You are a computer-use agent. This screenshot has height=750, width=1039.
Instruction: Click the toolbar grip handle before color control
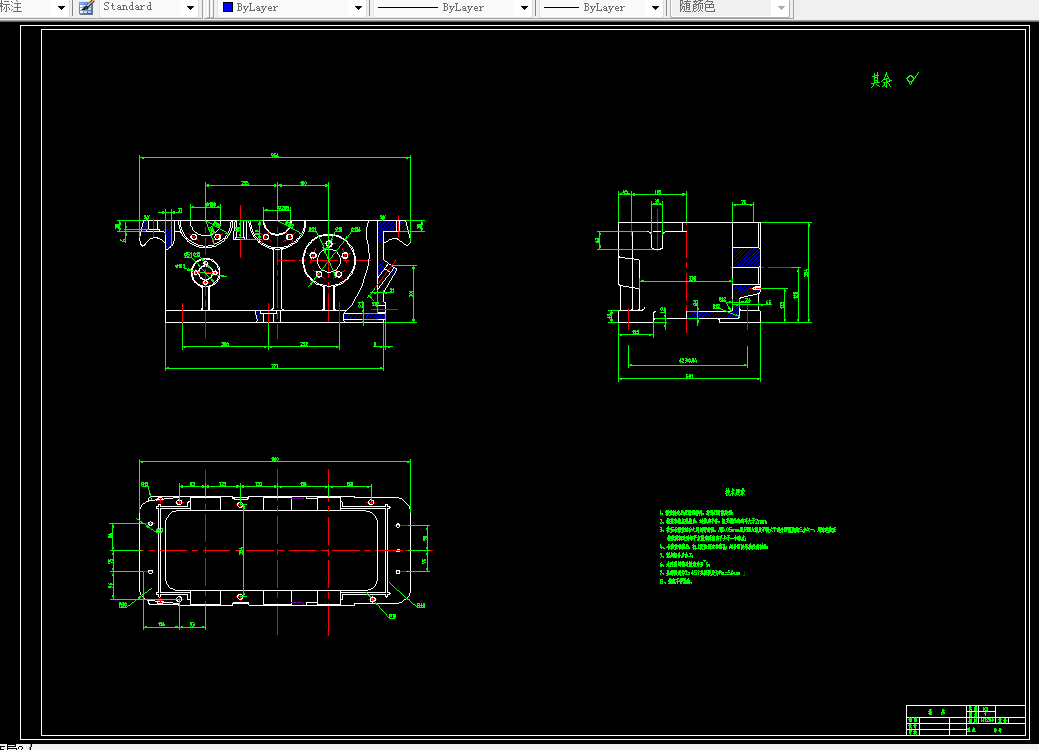click(x=211, y=8)
